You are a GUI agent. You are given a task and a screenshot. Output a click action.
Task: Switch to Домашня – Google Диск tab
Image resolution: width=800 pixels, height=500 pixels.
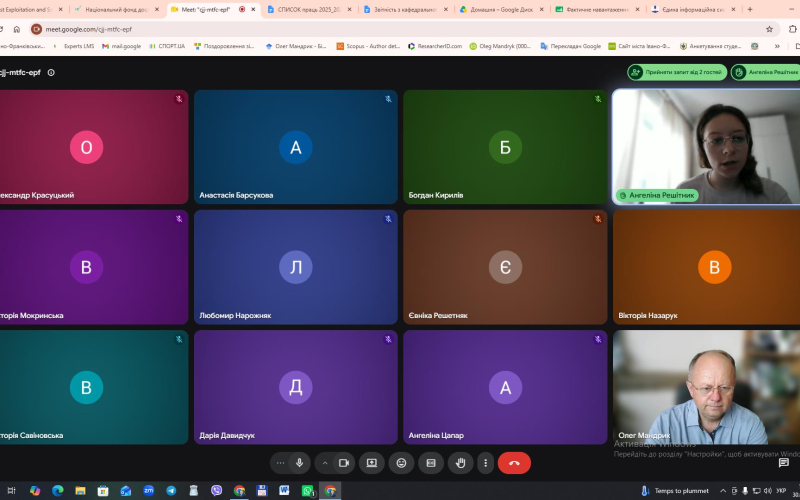(x=502, y=9)
